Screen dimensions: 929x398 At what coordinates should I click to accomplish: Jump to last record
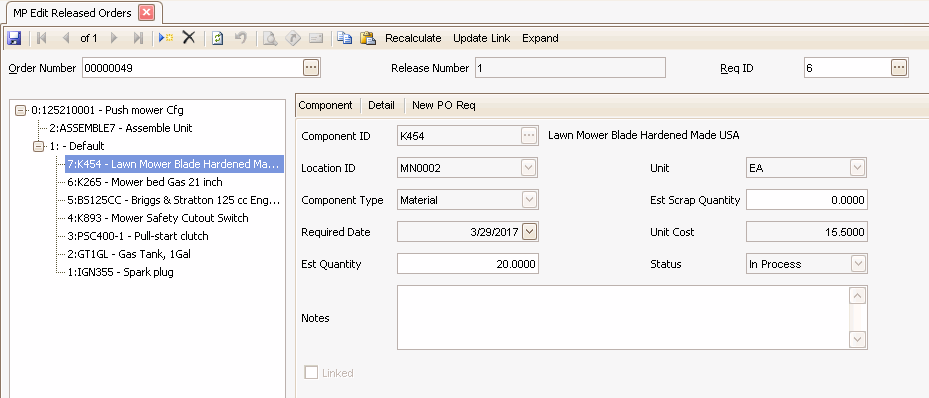(x=138, y=38)
